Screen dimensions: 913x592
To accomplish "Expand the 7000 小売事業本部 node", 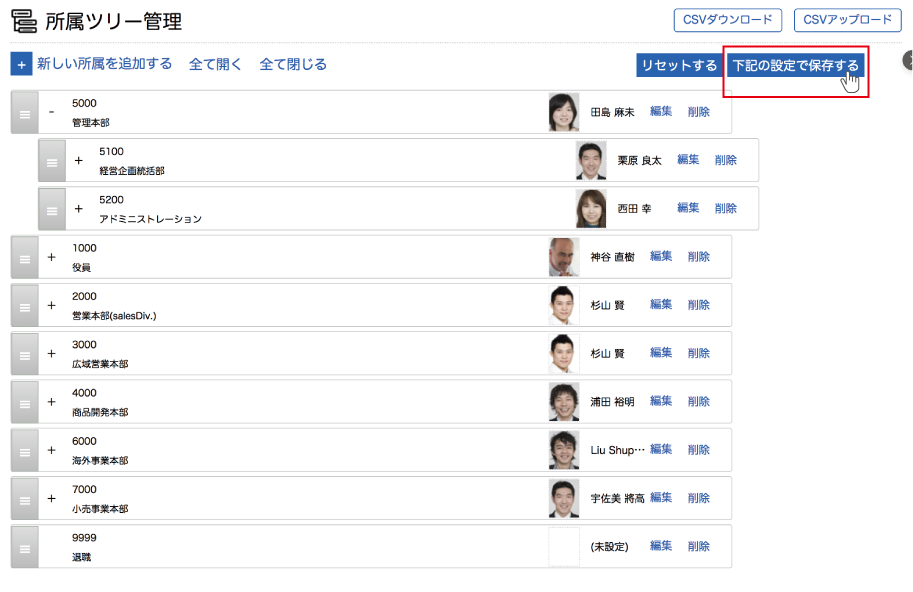I will pos(52,498).
